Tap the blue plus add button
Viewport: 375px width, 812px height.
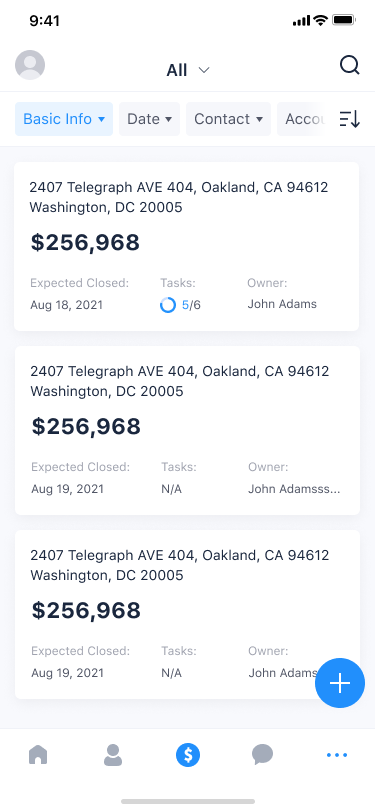tap(340, 683)
